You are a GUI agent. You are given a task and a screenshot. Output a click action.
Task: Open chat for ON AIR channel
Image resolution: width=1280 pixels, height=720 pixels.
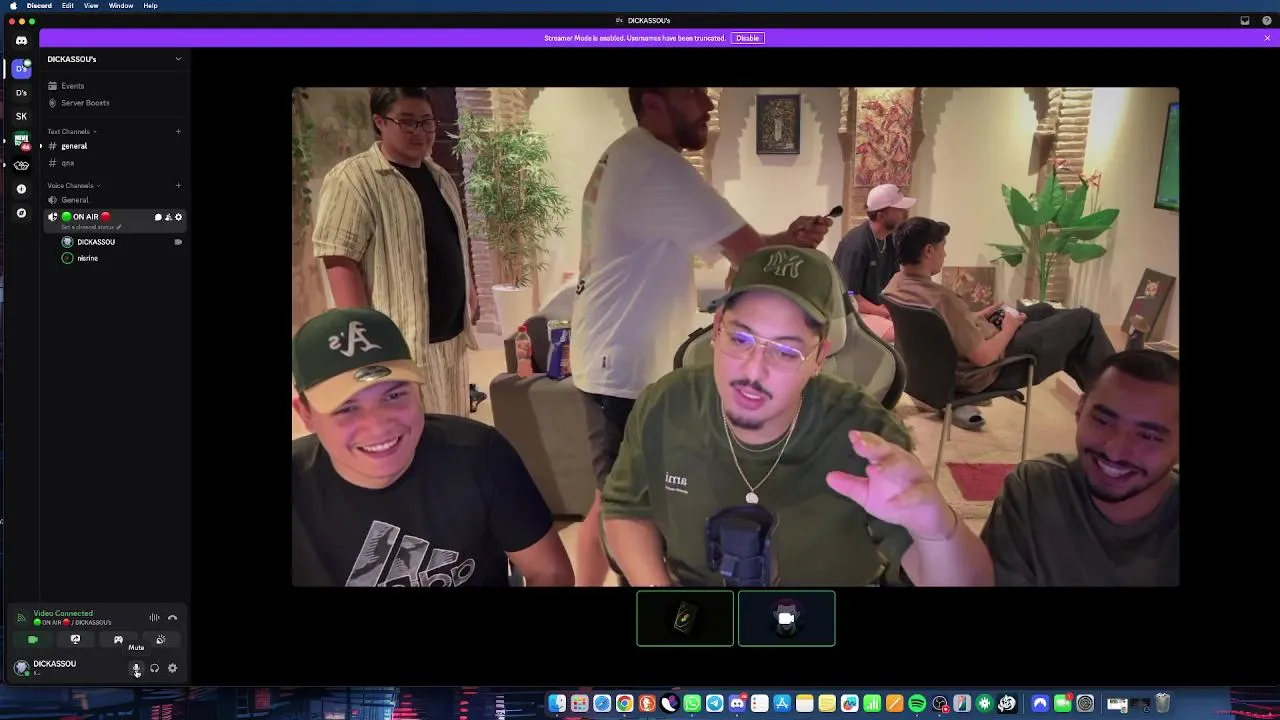point(158,217)
